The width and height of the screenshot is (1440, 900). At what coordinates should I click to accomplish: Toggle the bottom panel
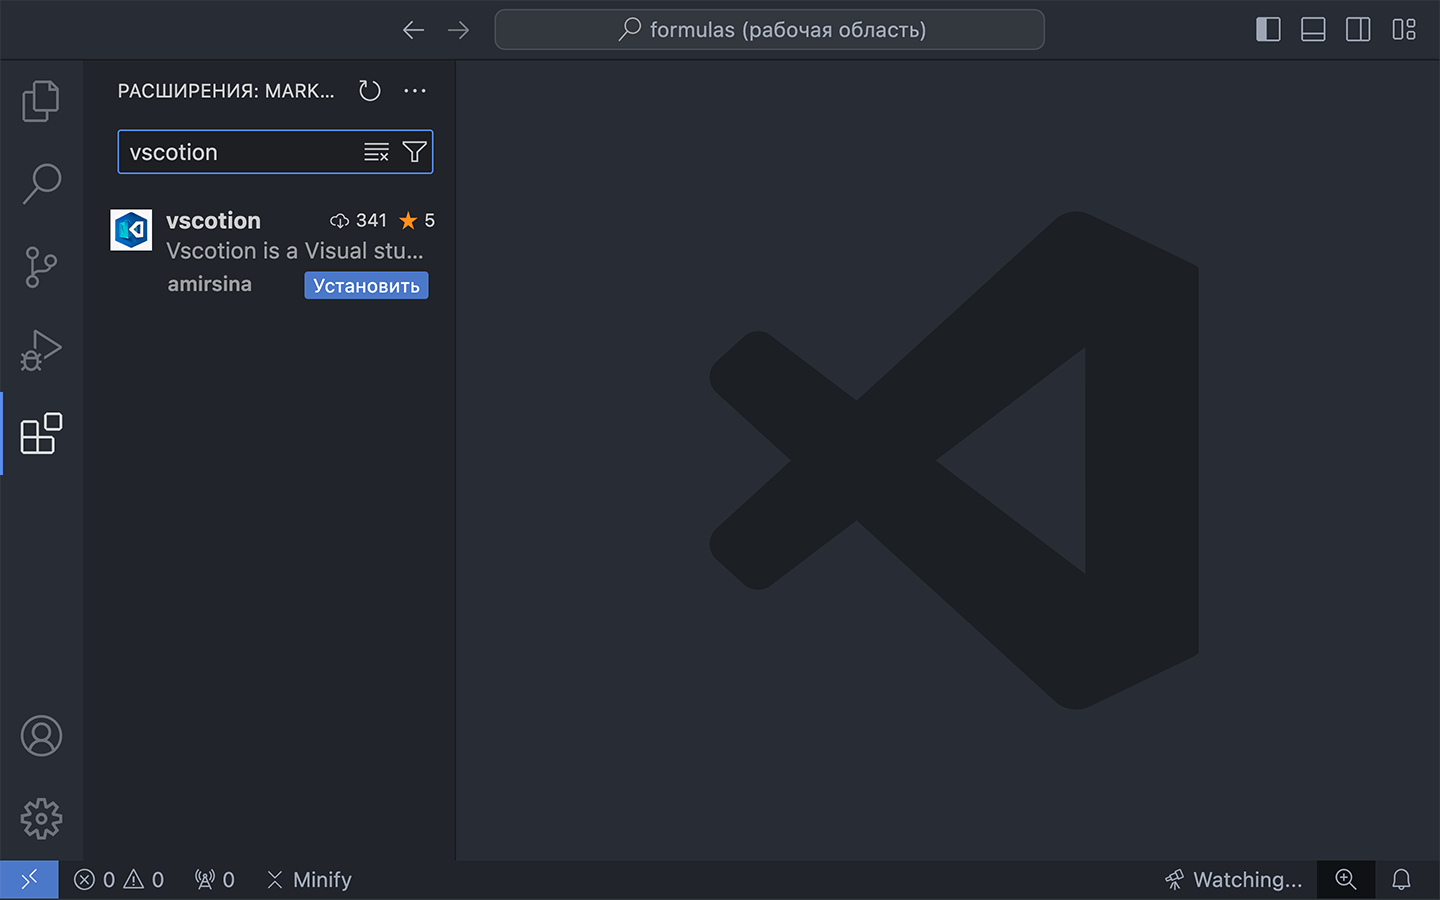(1313, 30)
